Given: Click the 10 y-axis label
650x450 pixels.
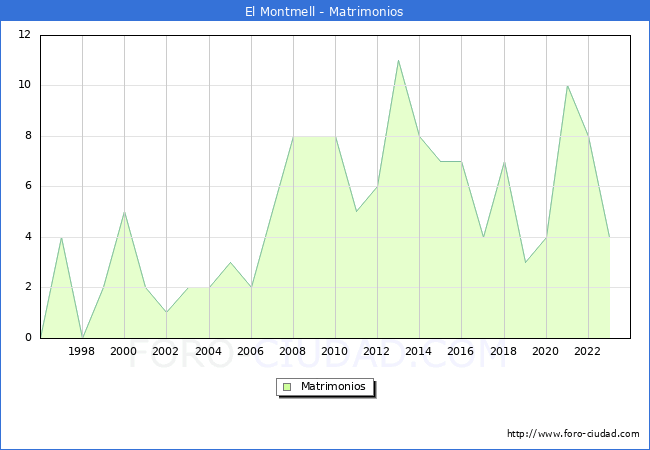Looking at the screenshot, I should [25, 85].
